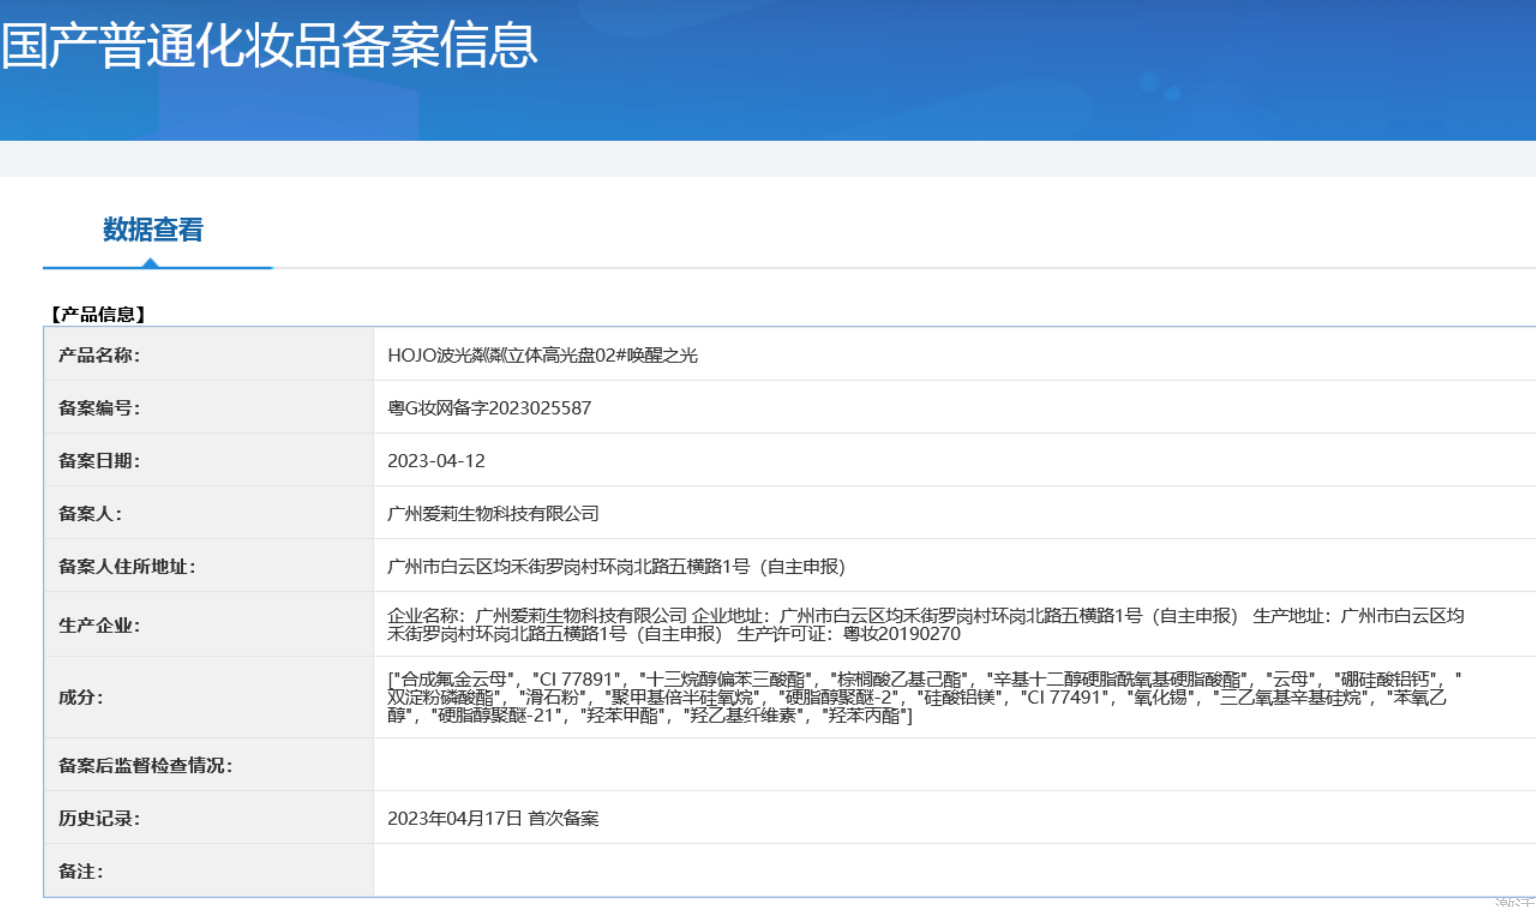1536x907 pixels.
Task: Select the filing number 粤G妆网备字2023025587
Action: [x=489, y=408]
